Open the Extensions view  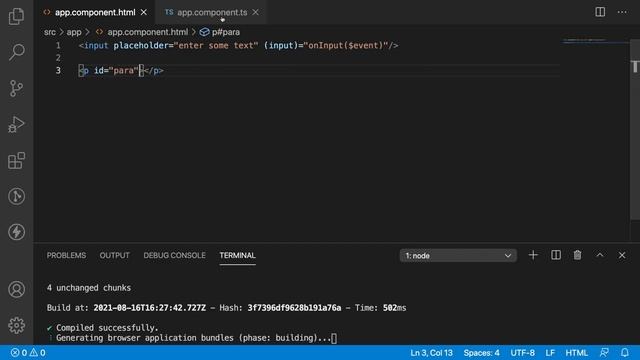coord(16,160)
